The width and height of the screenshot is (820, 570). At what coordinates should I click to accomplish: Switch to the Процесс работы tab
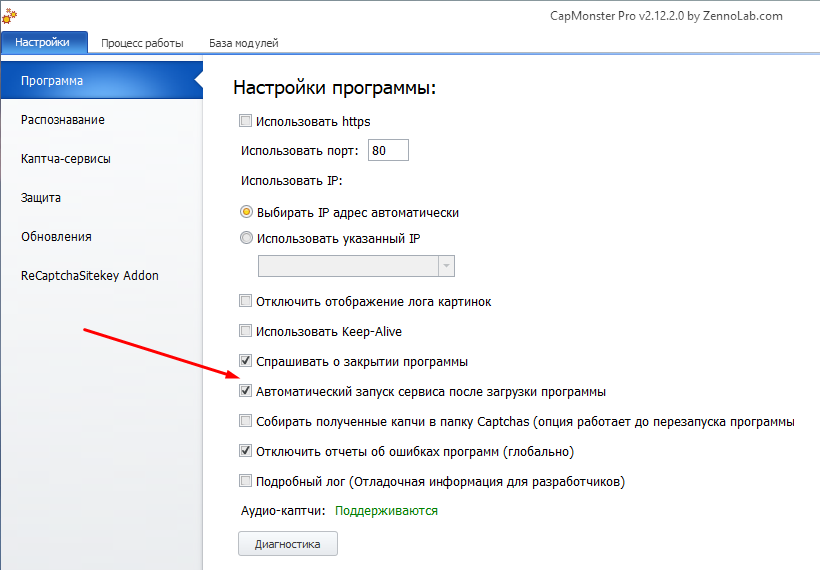tap(142, 43)
